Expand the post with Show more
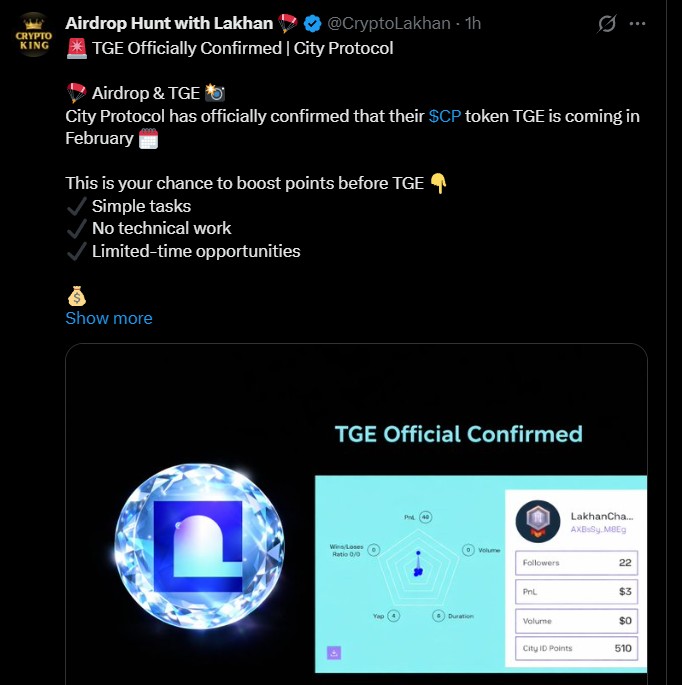The image size is (682, 685). point(109,318)
